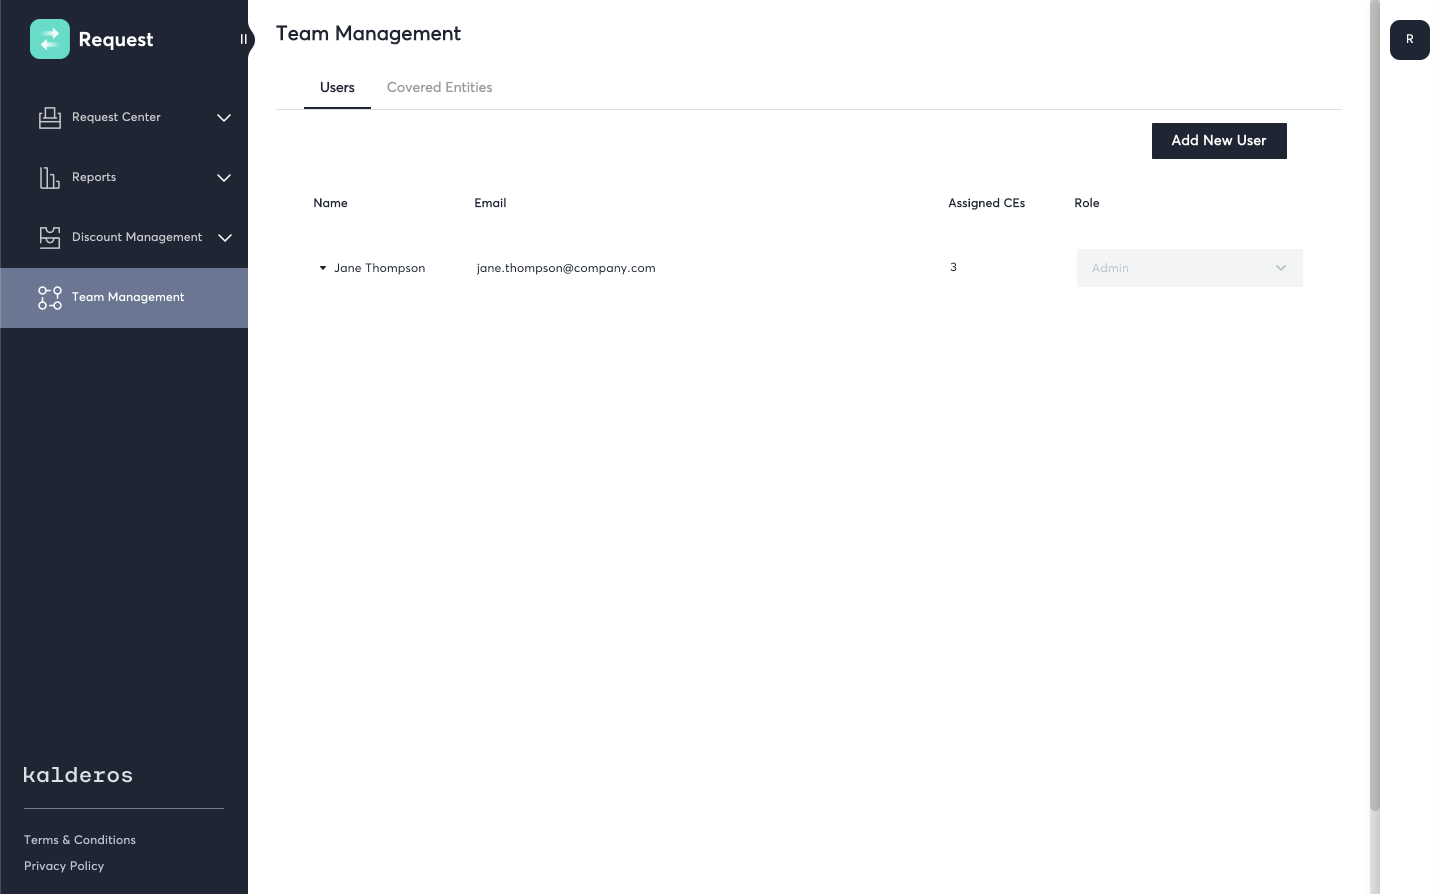Screen dimensions: 1440x894
Task: Open Request Center menu item
Action: [x=124, y=118]
